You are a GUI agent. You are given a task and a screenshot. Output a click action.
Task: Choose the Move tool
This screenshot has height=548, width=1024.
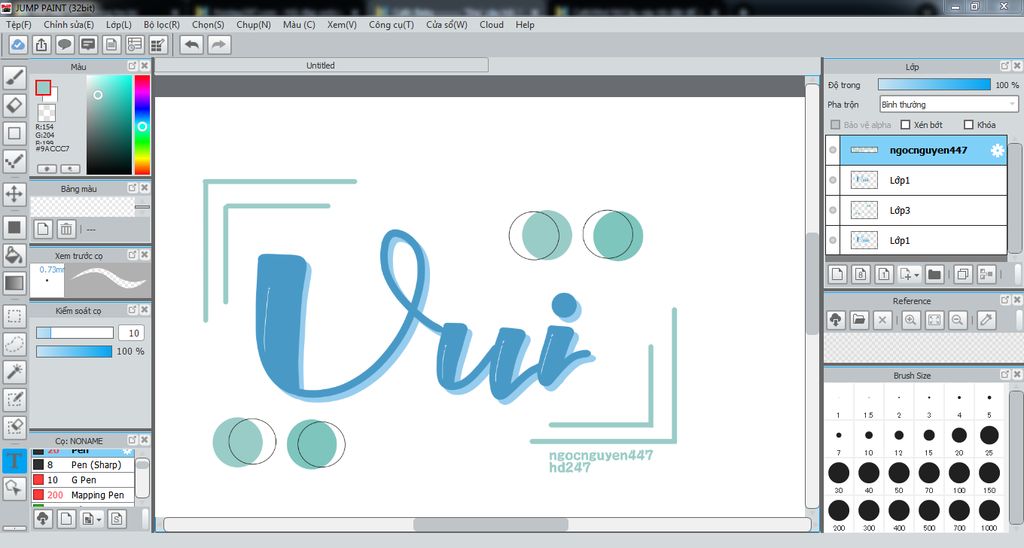click(x=14, y=194)
